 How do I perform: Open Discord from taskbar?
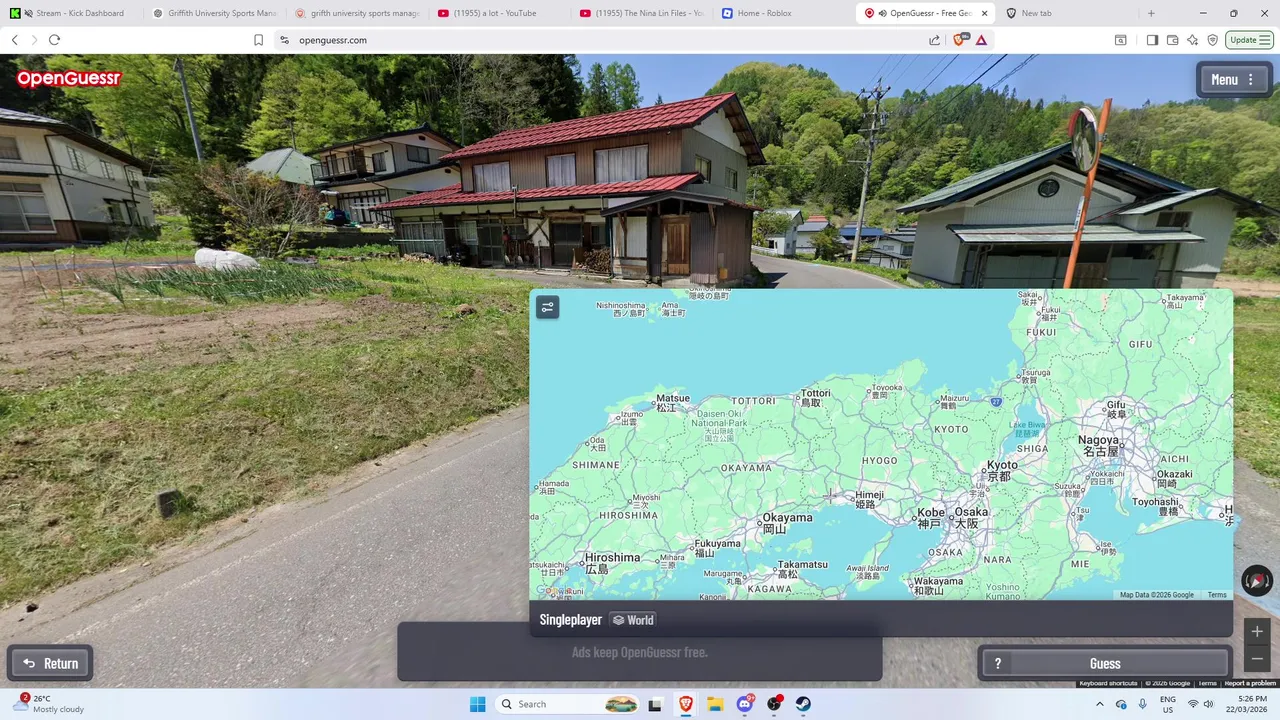point(745,704)
